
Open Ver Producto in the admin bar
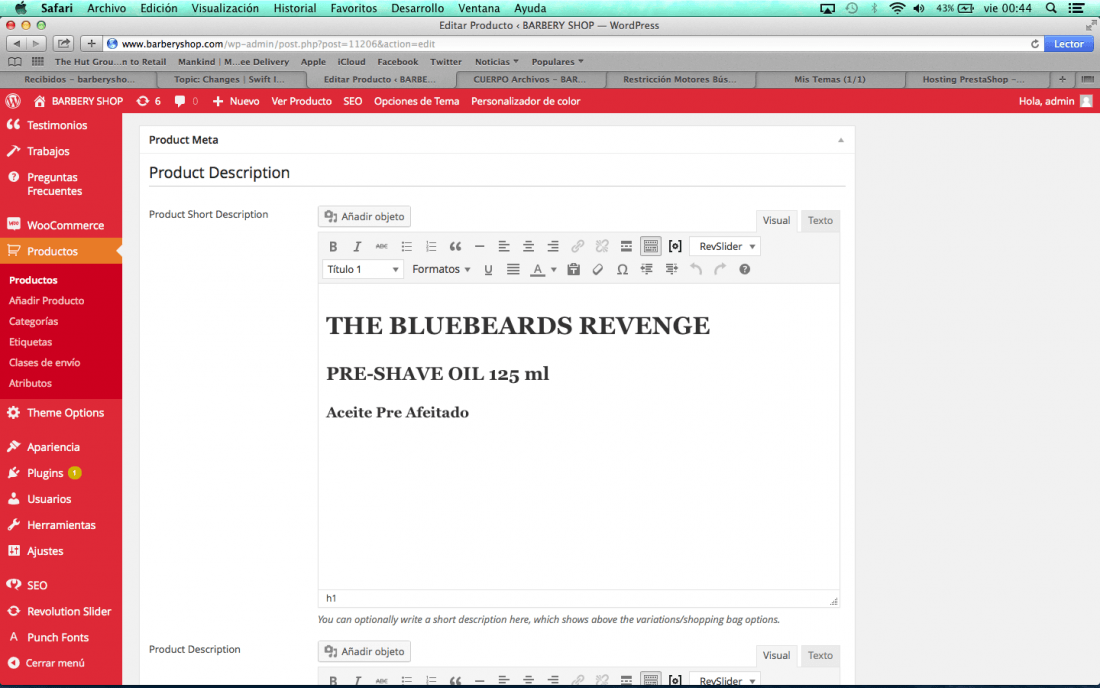coord(302,101)
